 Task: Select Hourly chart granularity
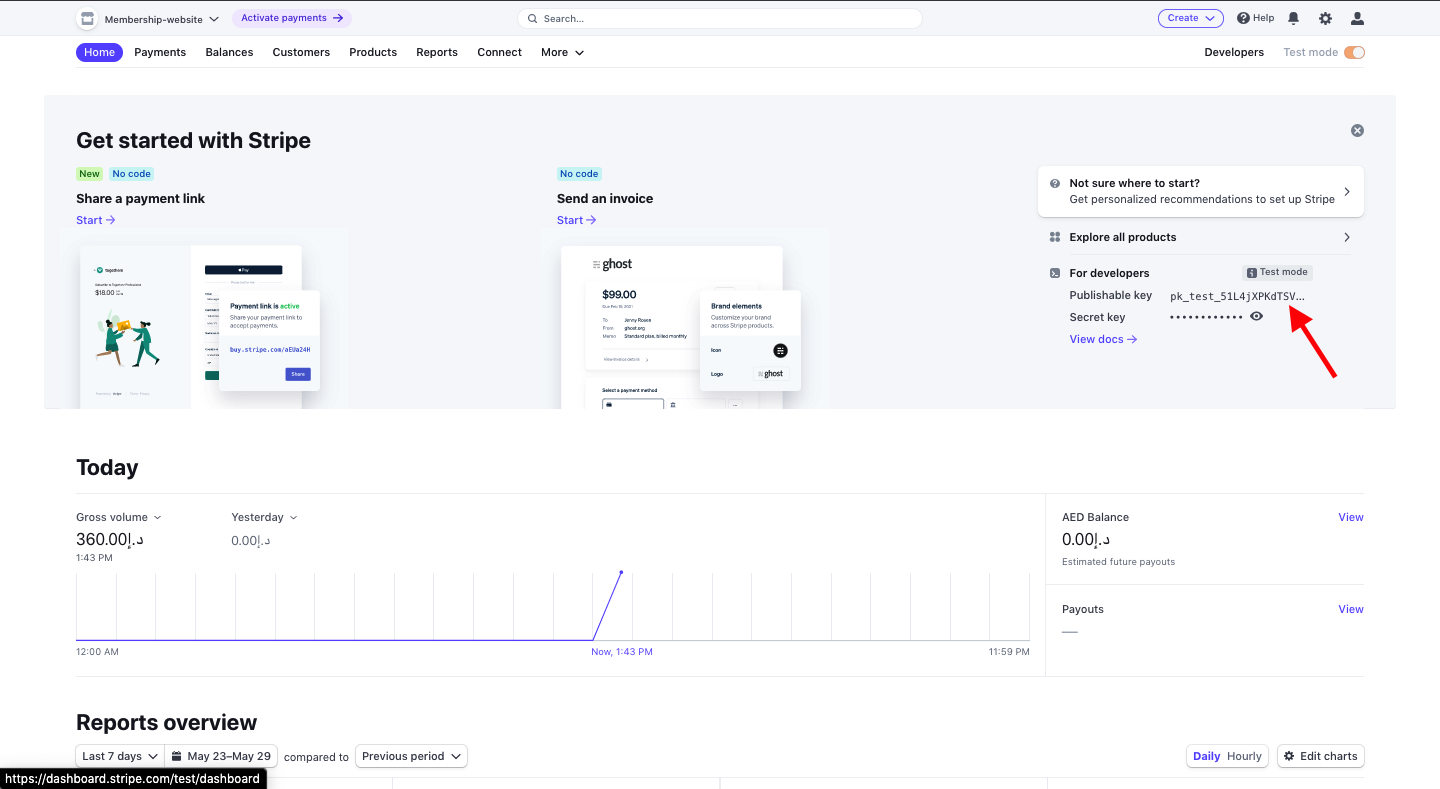[1245, 756]
